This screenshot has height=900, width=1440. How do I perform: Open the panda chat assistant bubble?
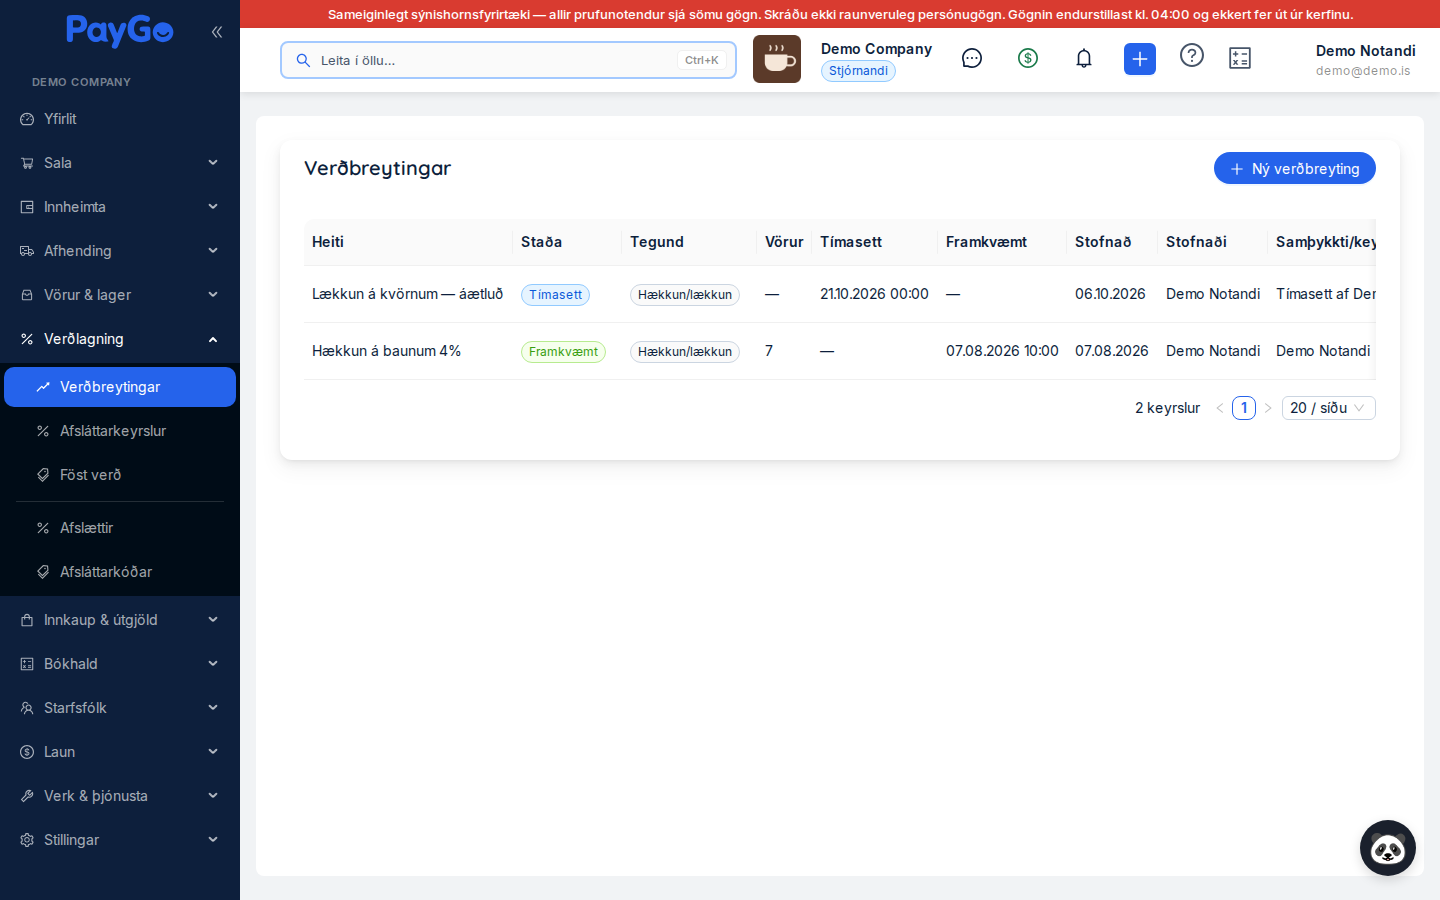pyautogui.click(x=1388, y=848)
